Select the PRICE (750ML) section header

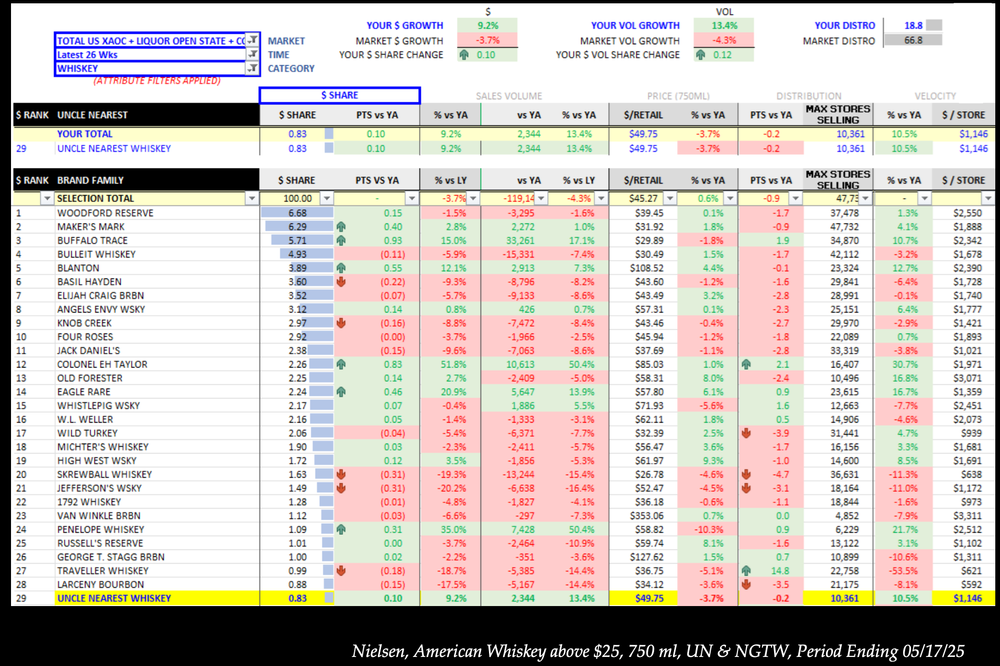[x=678, y=96]
